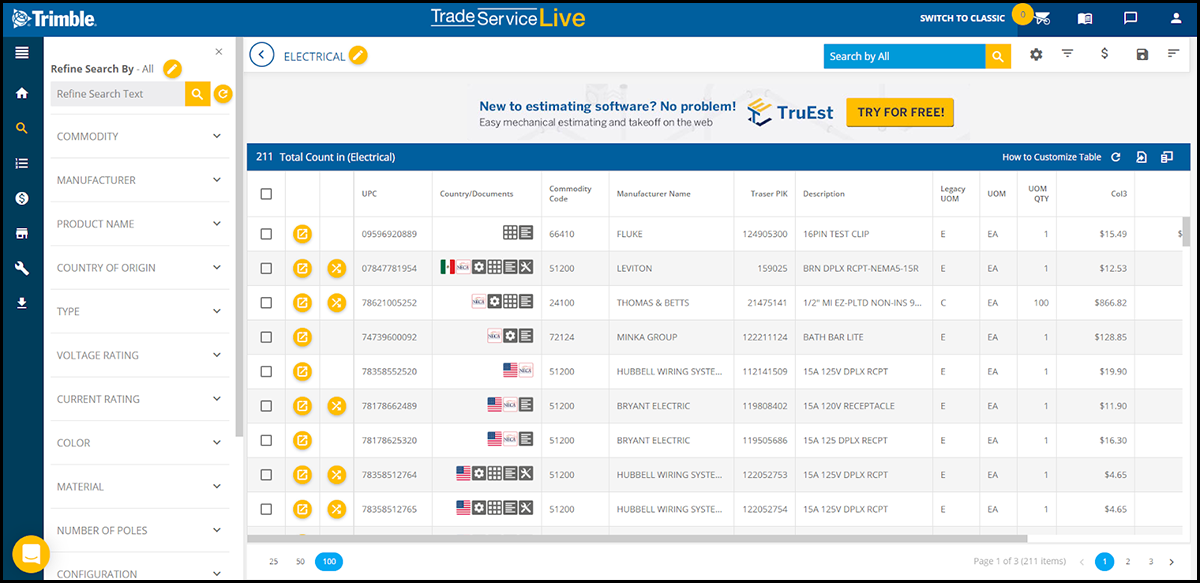1200x583 pixels.
Task: Open the hamburger menu in left sidebar
Action: click(x=21, y=53)
